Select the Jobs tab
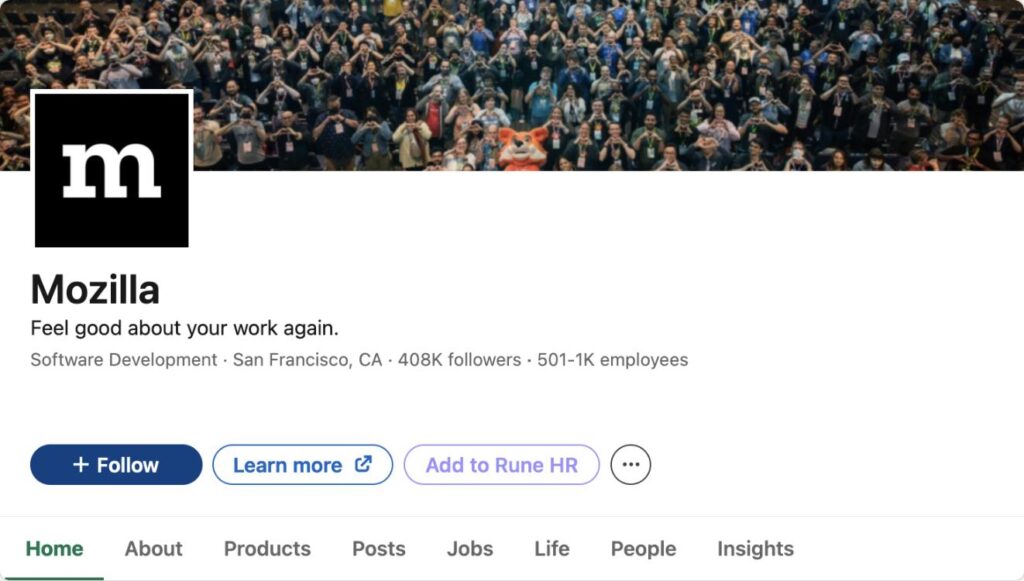This screenshot has width=1024, height=581. click(469, 548)
